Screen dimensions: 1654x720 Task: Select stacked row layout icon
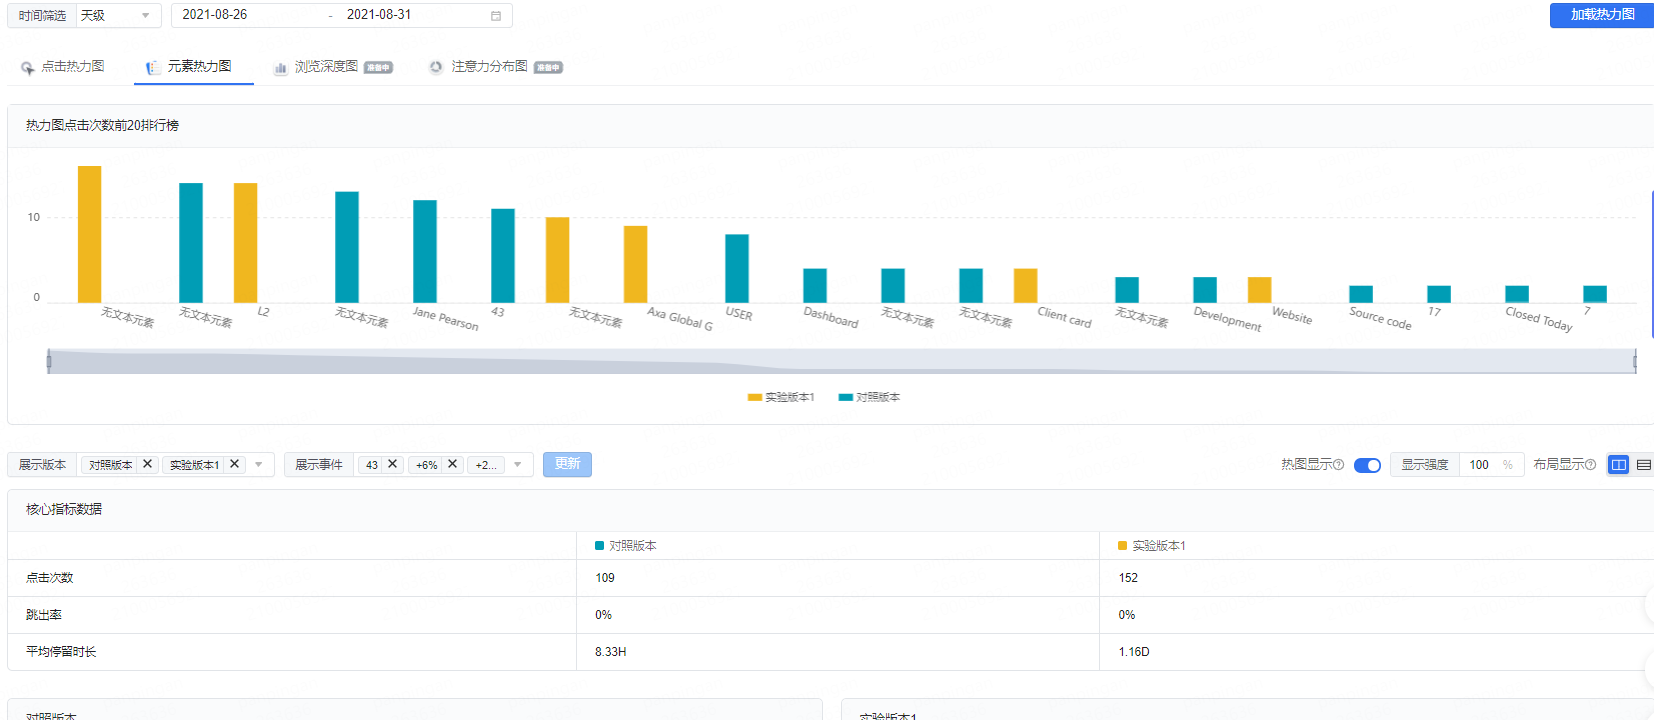point(1643,465)
